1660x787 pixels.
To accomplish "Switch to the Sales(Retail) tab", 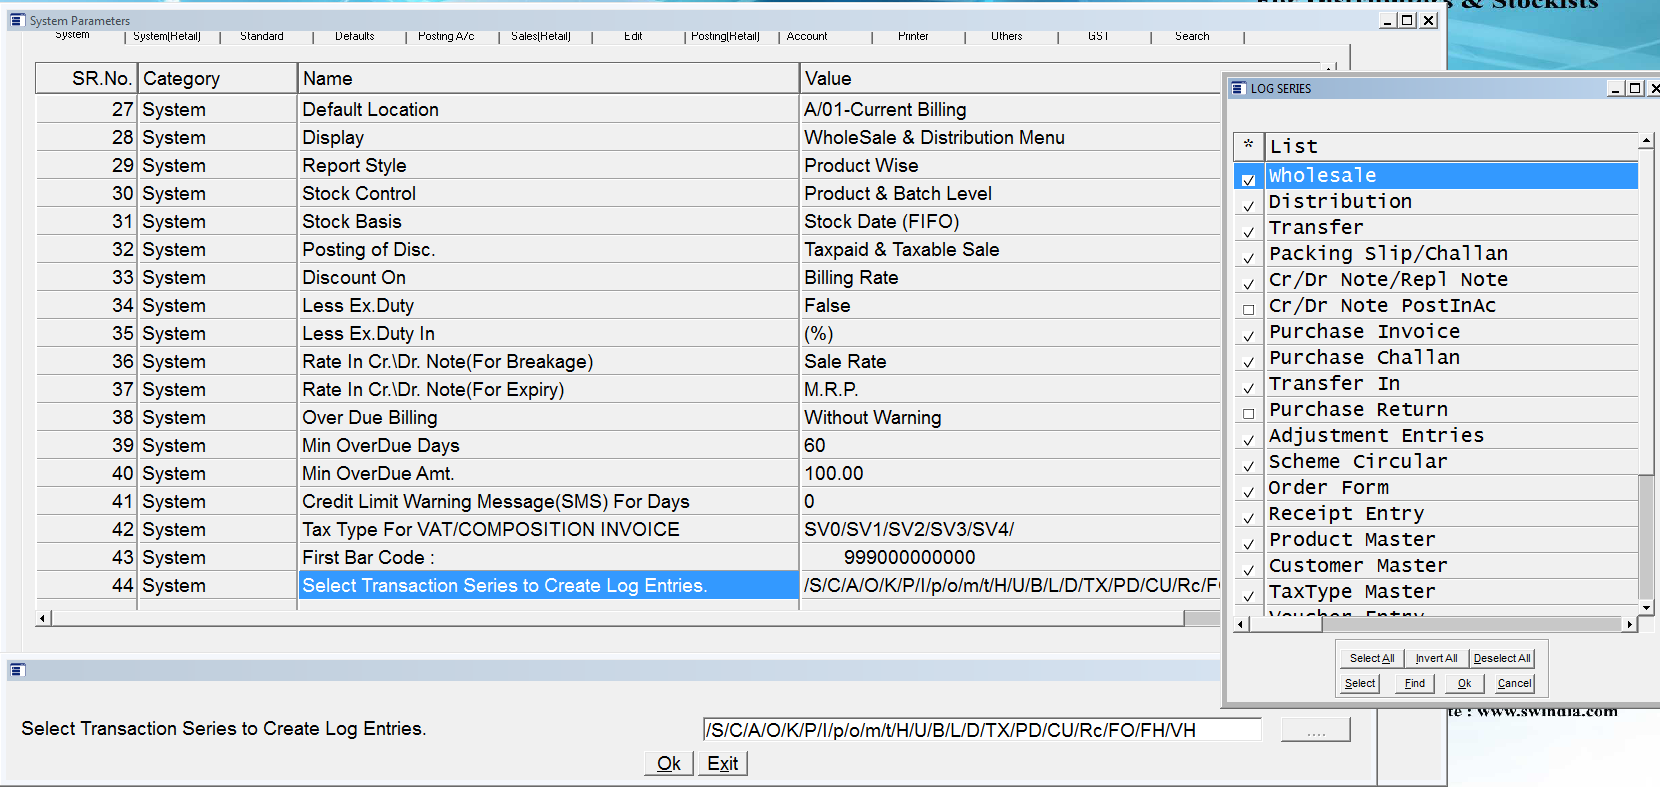I will 541,36.
